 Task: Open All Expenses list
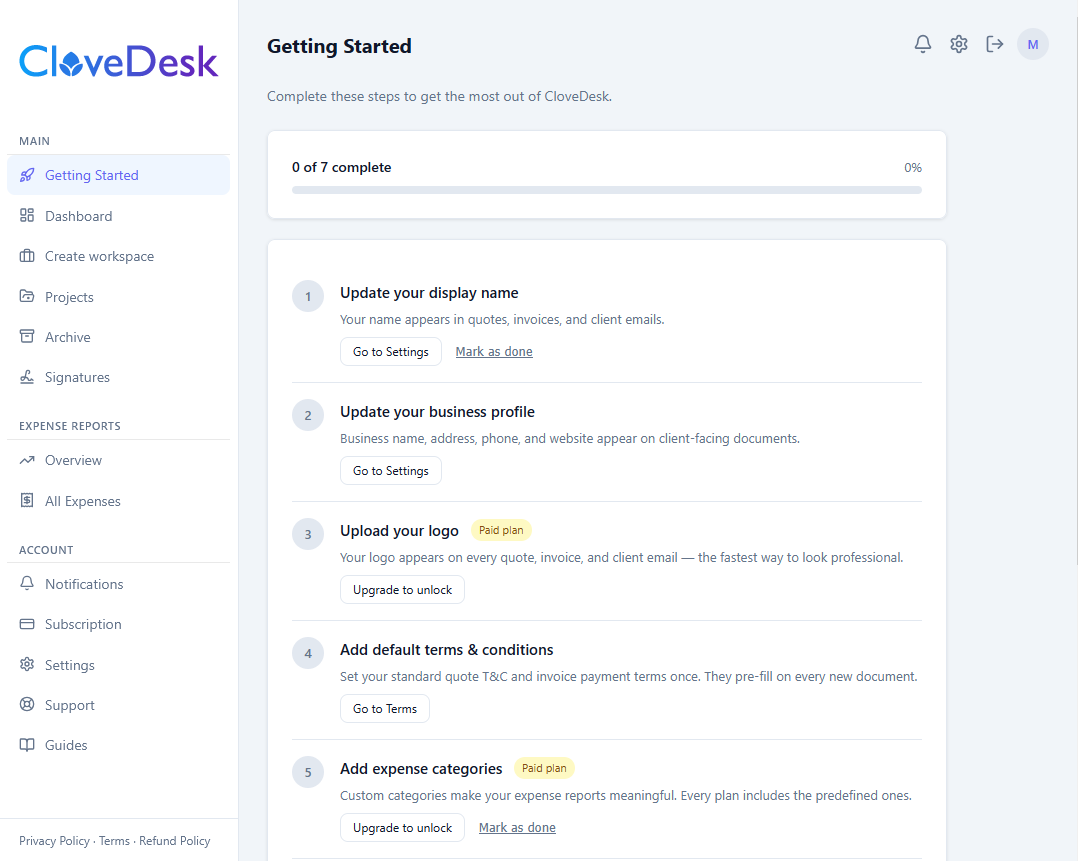(x=118, y=501)
